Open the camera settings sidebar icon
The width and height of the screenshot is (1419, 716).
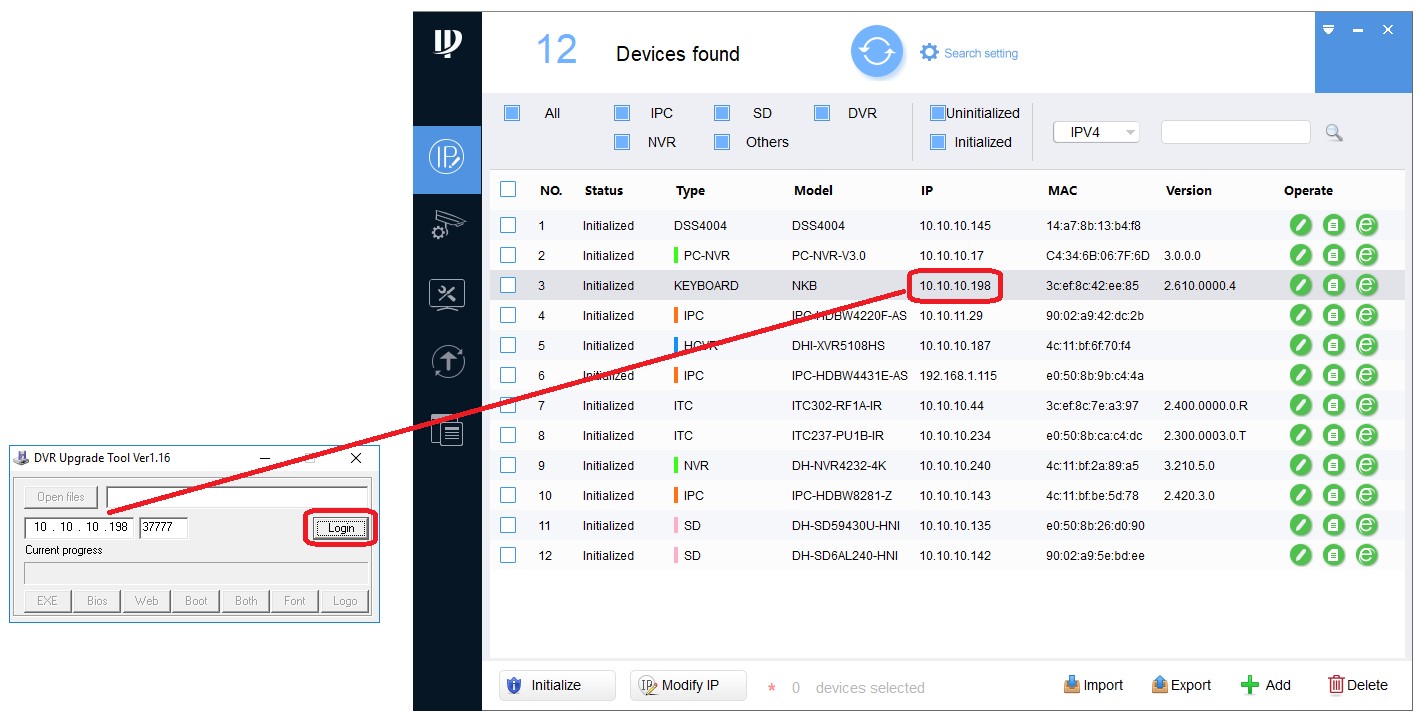pyautogui.click(x=447, y=225)
